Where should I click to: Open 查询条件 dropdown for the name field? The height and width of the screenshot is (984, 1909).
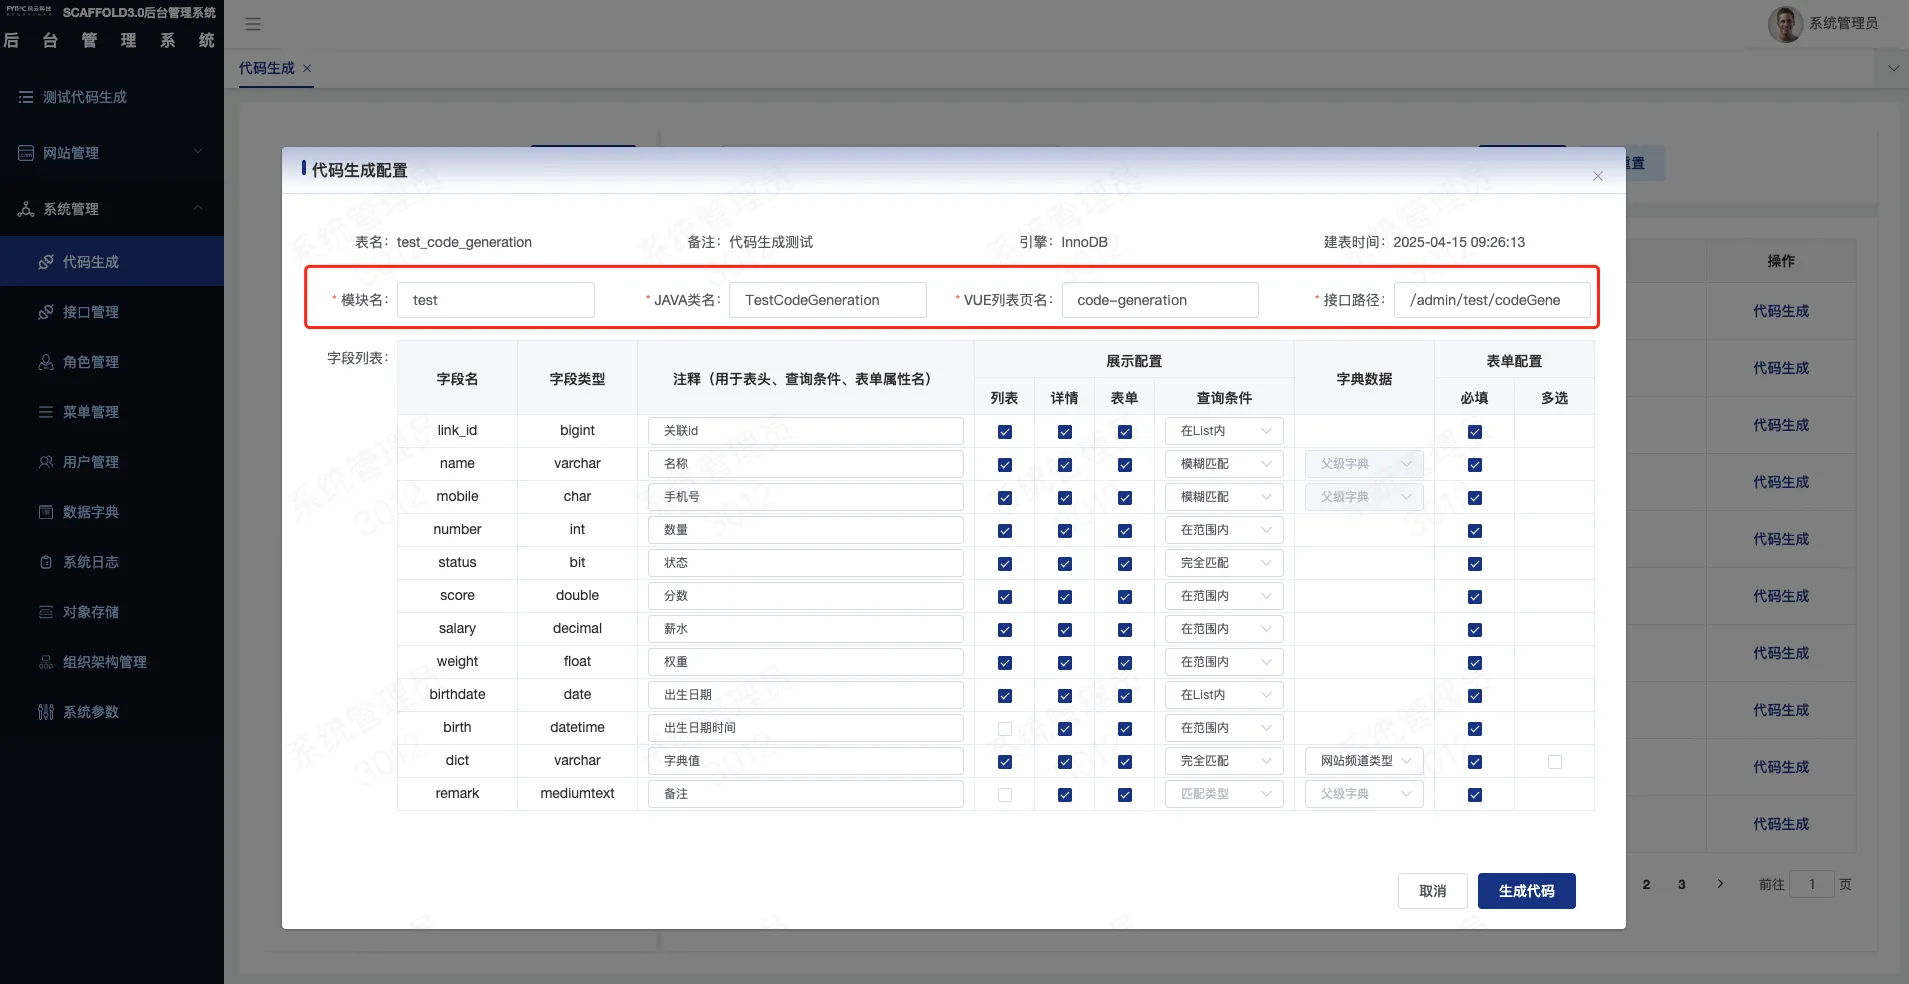click(1224, 464)
